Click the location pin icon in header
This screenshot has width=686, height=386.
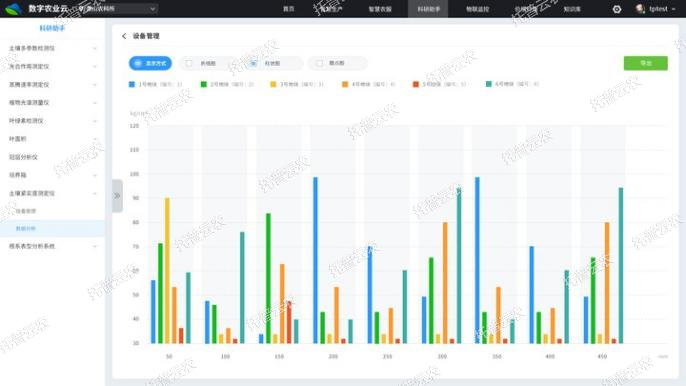81,8
